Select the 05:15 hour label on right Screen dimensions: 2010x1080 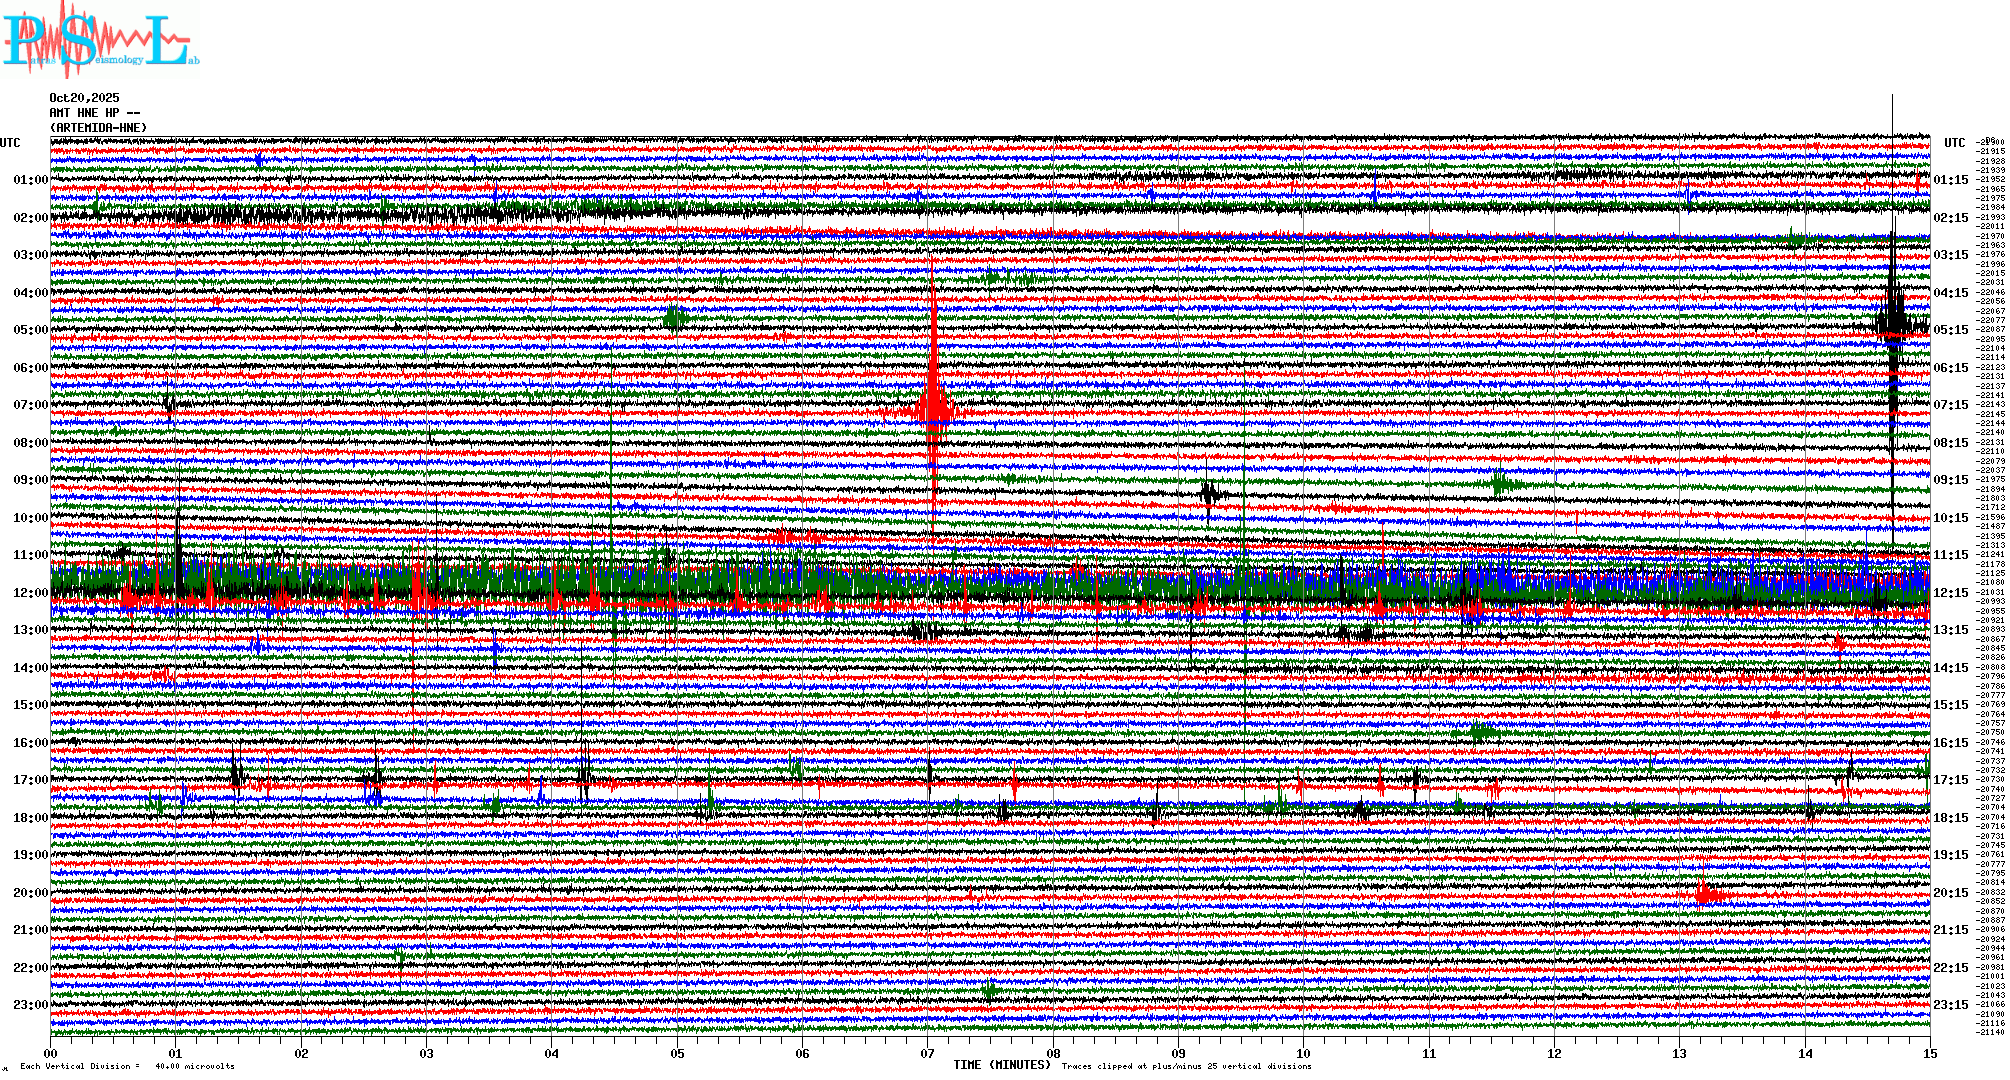(1950, 330)
